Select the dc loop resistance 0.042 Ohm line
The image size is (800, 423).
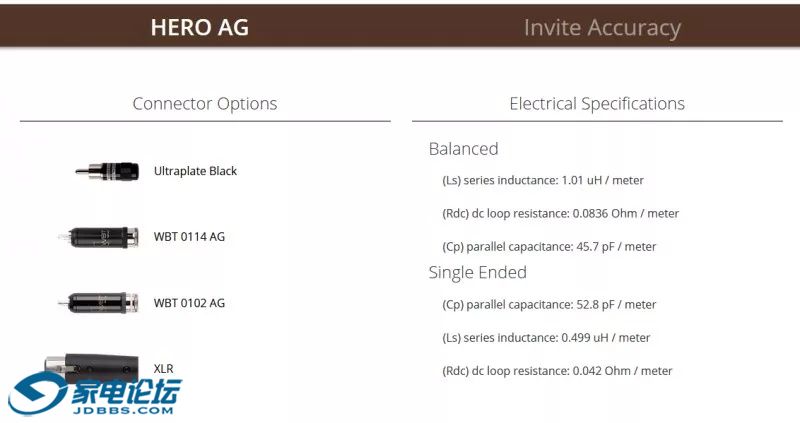point(557,371)
